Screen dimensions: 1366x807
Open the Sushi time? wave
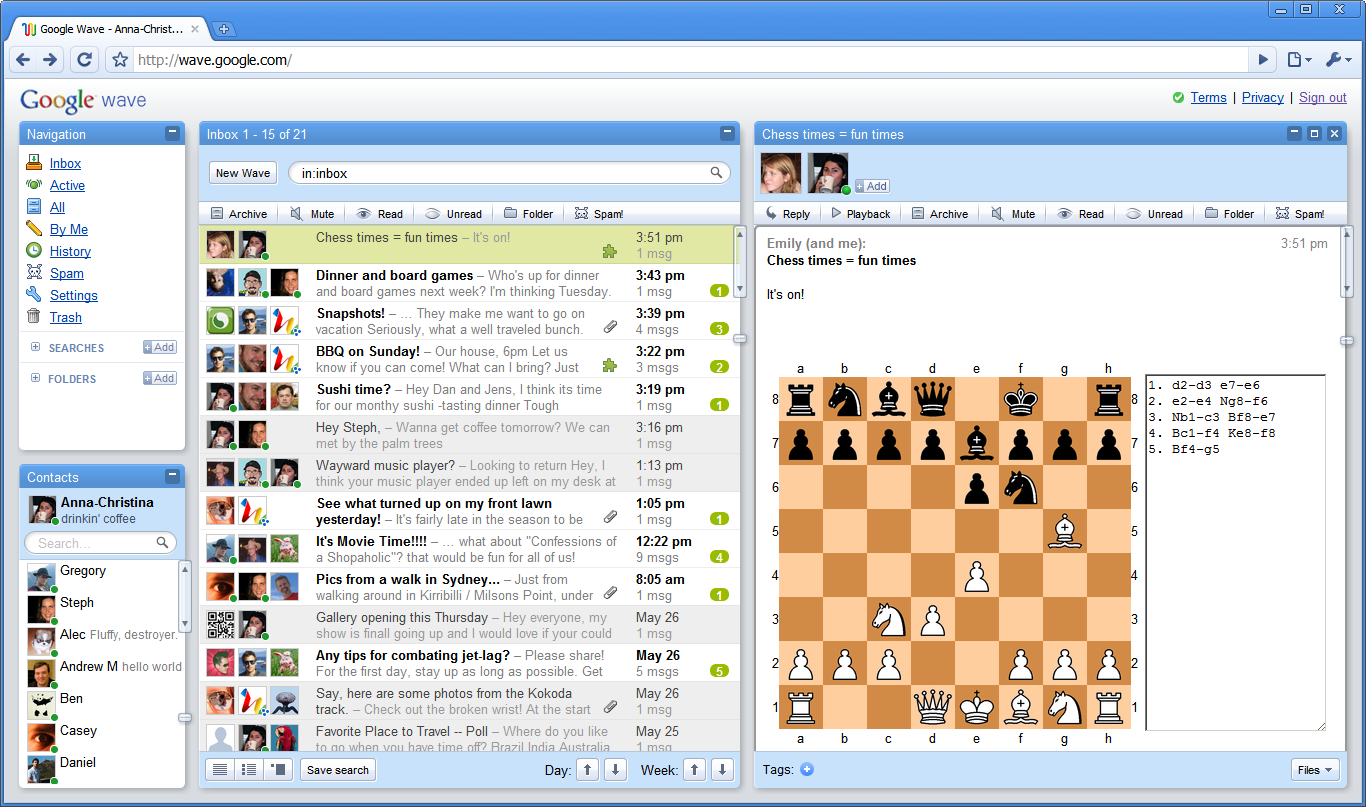467,397
